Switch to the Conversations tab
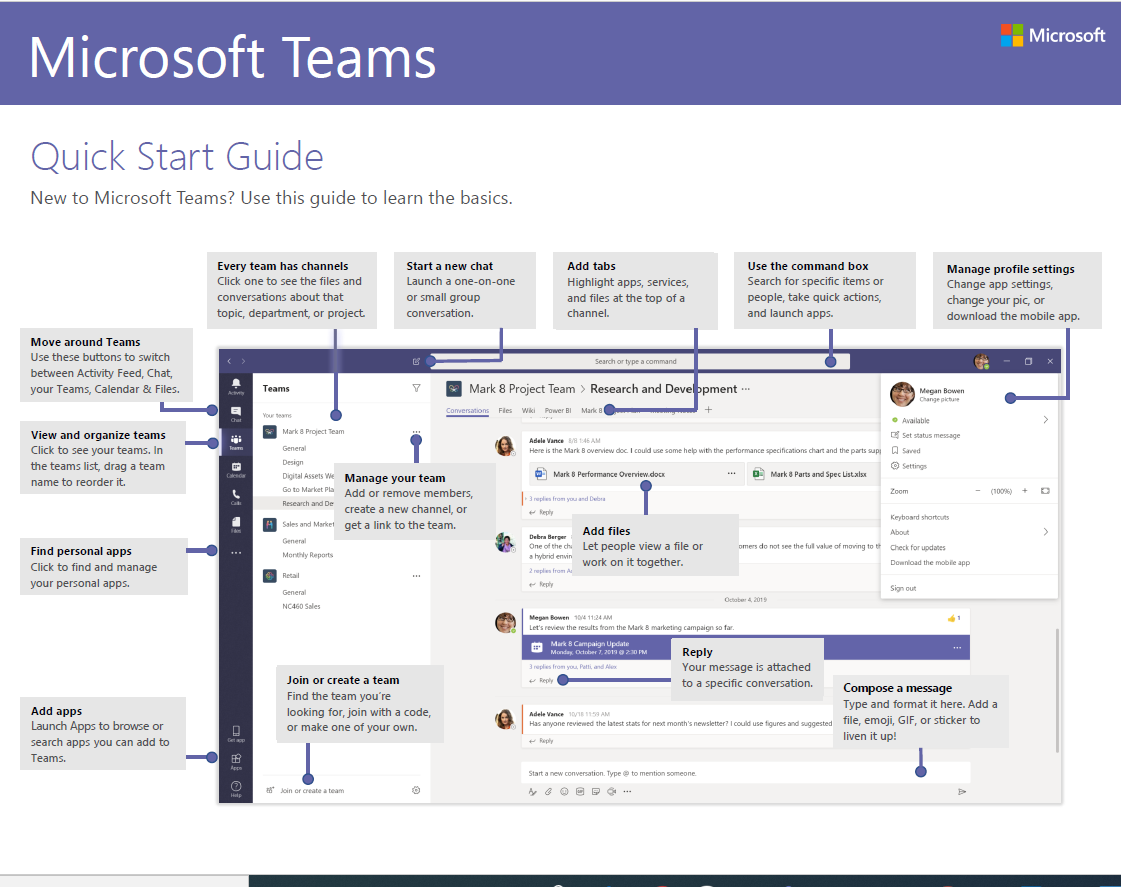1121x887 pixels. (468, 410)
